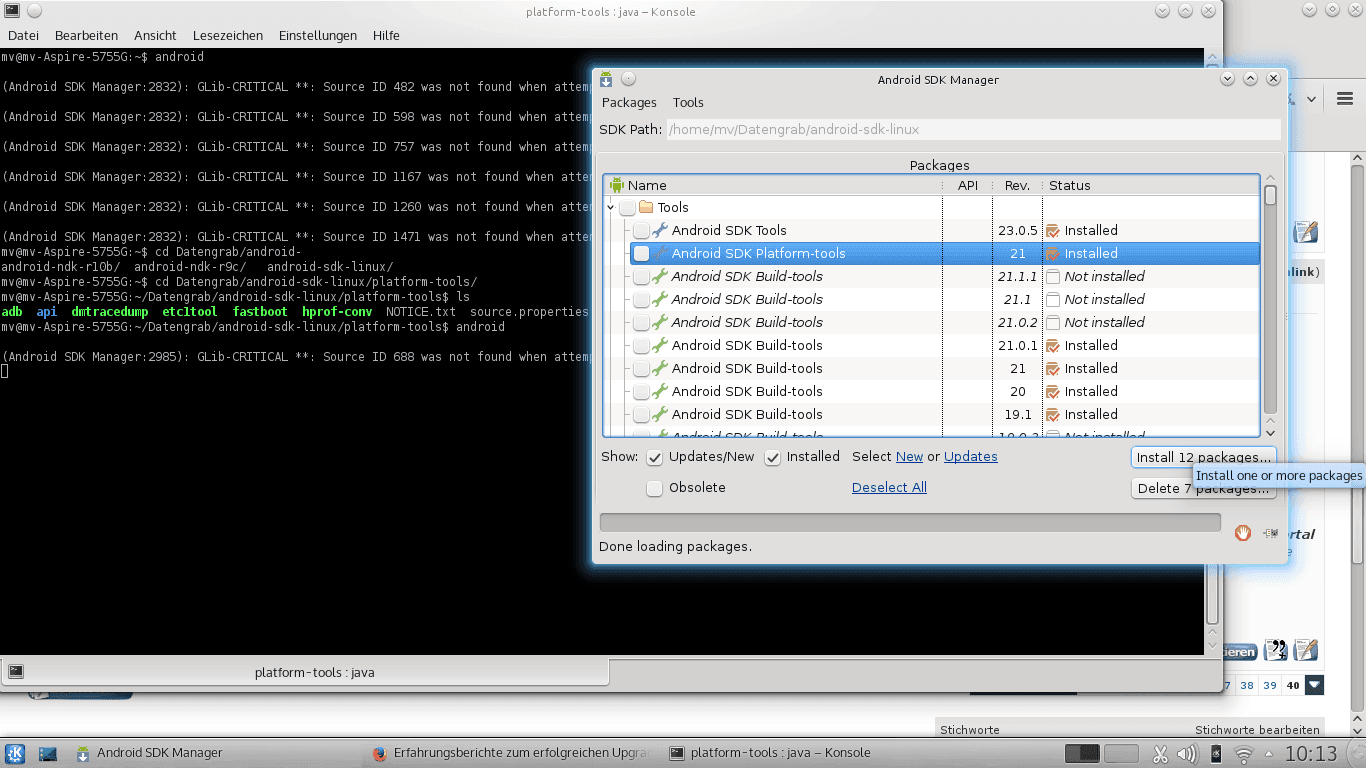This screenshot has width=1366, height=768.
Task: Click the Tools folder icon in package tree
Action: tap(646, 207)
